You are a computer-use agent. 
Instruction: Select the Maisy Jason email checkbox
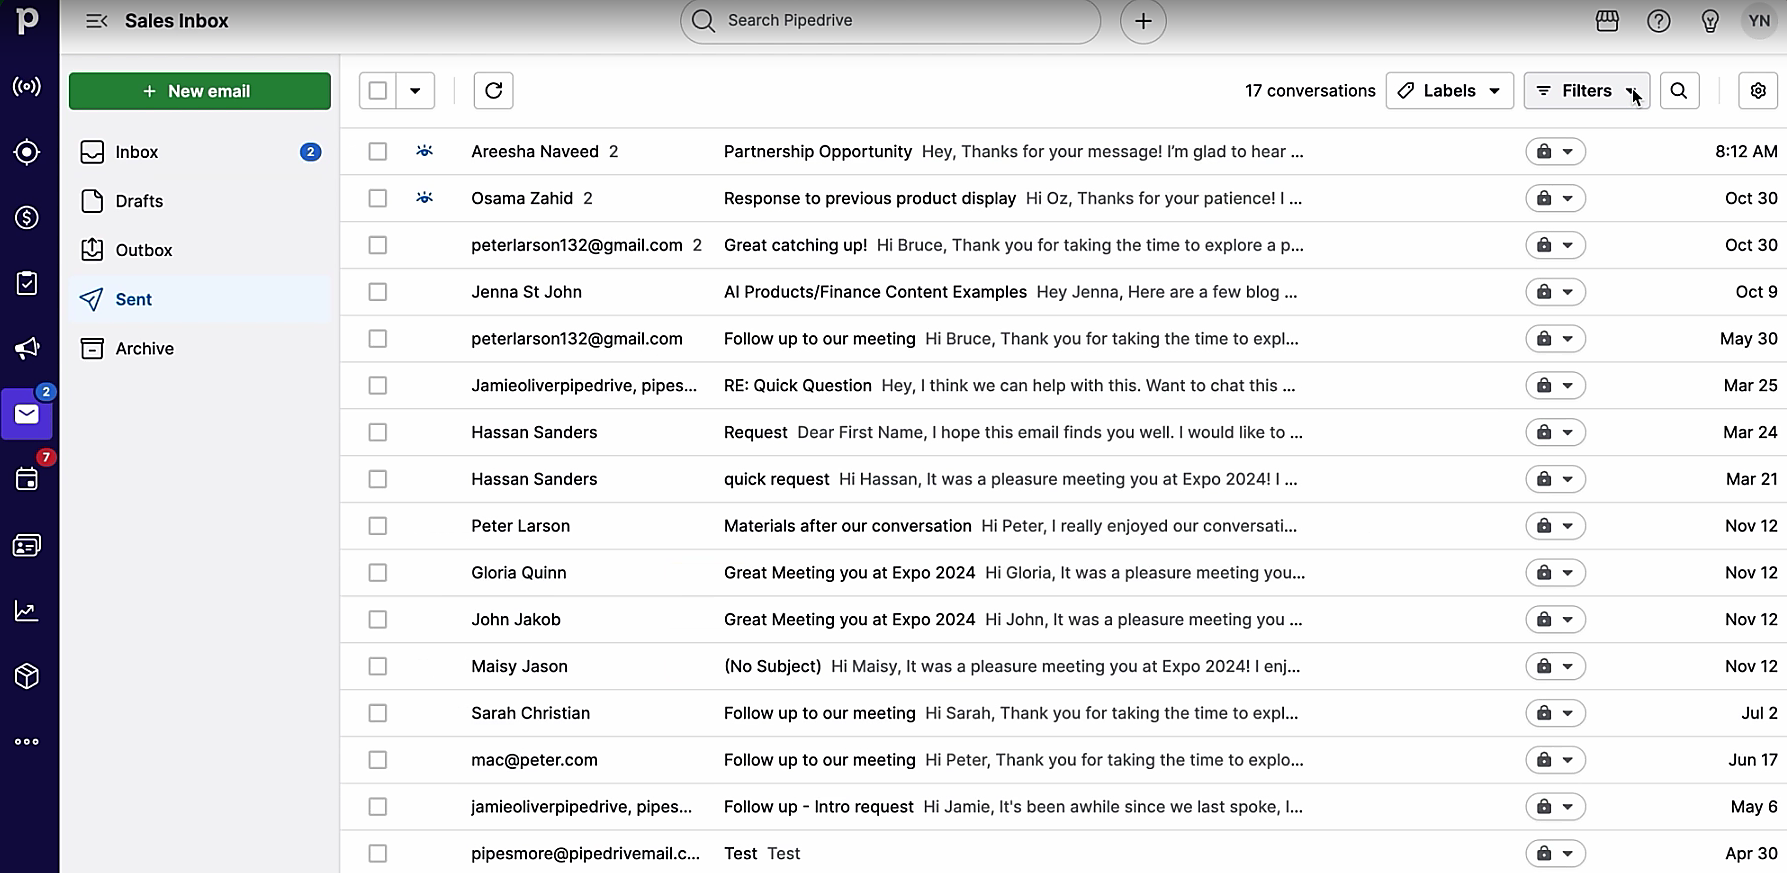click(x=377, y=666)
